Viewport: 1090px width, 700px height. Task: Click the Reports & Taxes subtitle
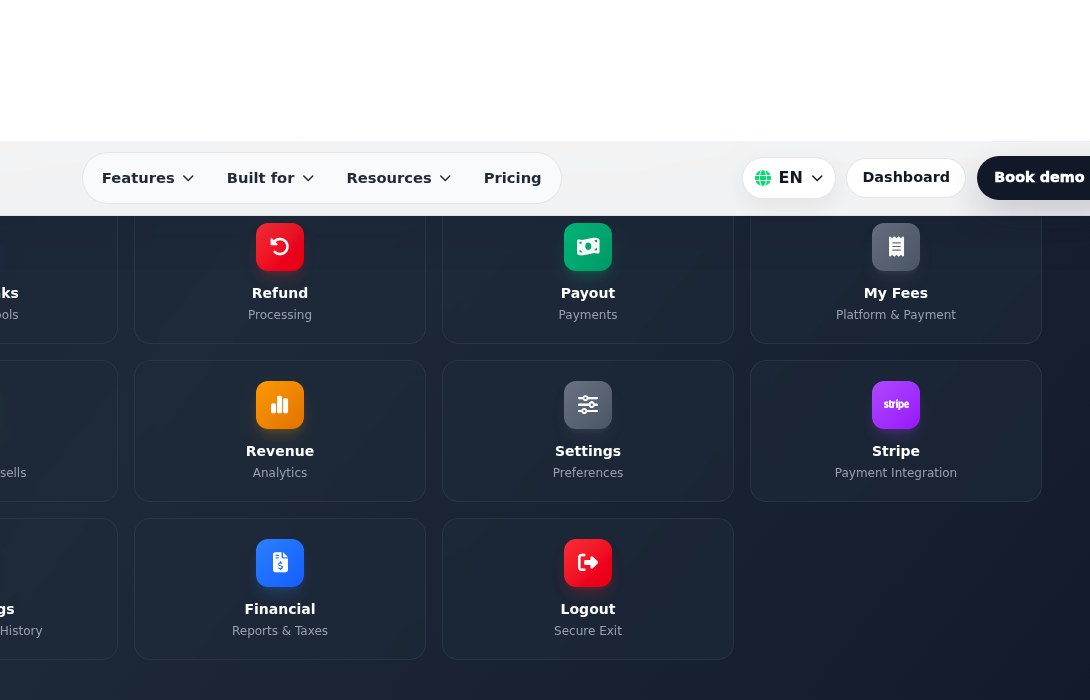click(279, 630)
